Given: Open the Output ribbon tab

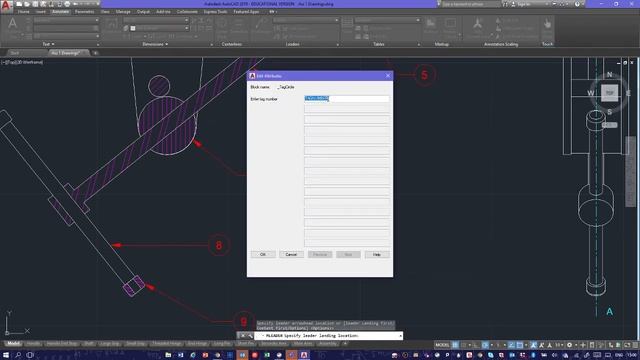Looking at the screenshot, I should click(x=143, y=11).
